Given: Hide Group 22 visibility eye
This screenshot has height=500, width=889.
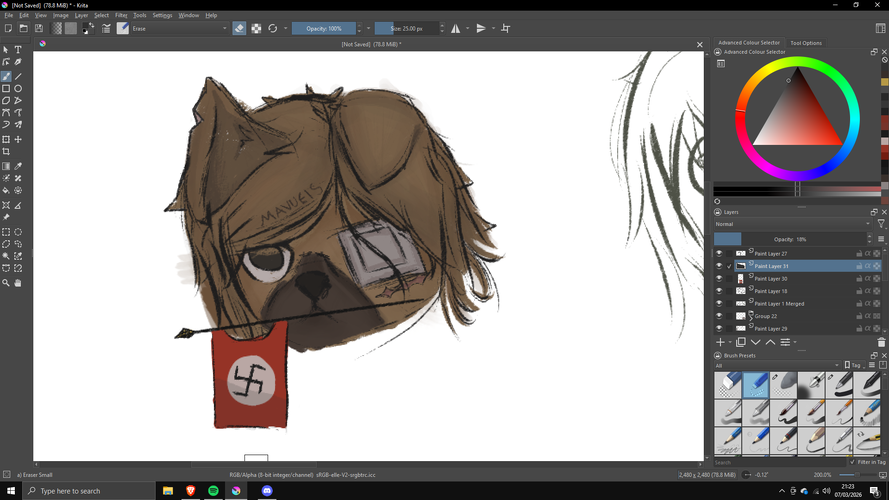Looking at the screenshot, I should pyautogui.click(x=719, y=316).
